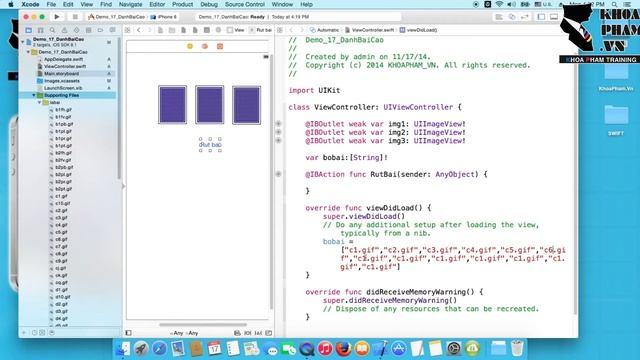Viewport: 640px width, 360px height.
Task: Open the Project navigator tab icon
Action: click(29, 30)
